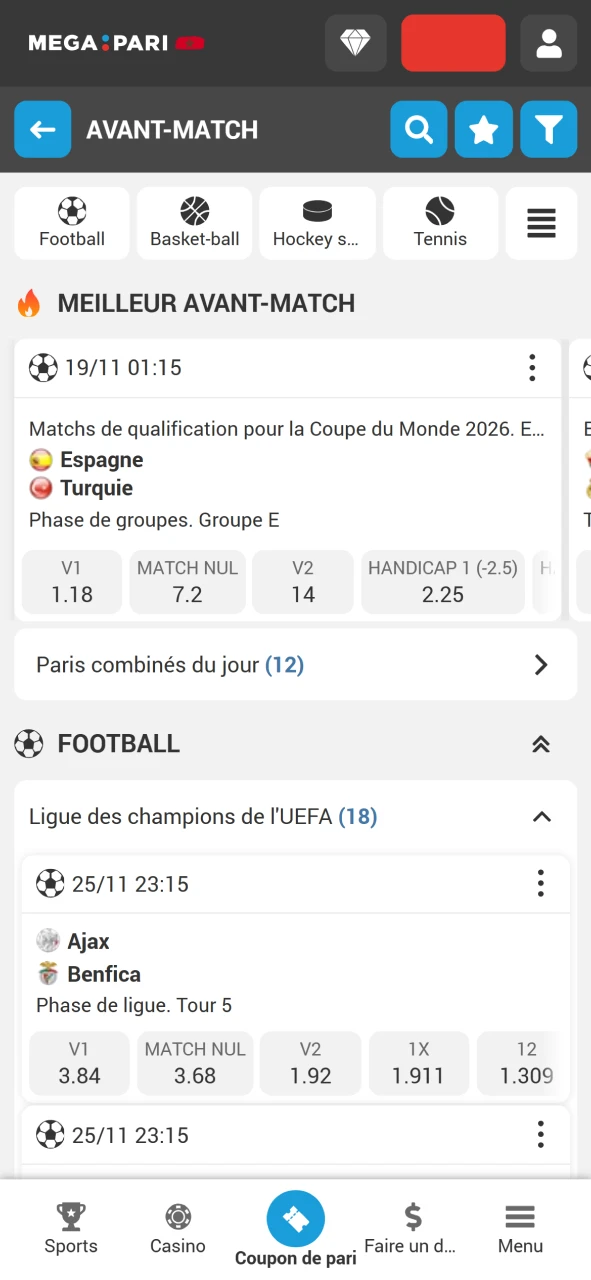Open the full sports list hamburger icon
The width and height of the screenshot is (591, 1280).
pyautogui.click(x=541, y=222)
